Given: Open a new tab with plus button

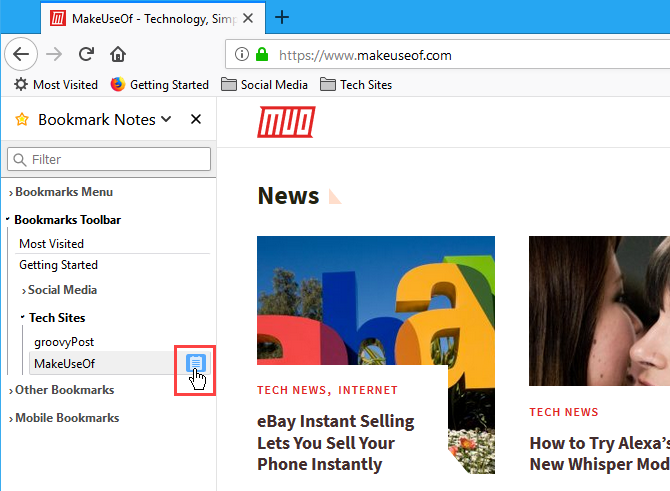Looking at the screenshot, I should coord(282,17).
